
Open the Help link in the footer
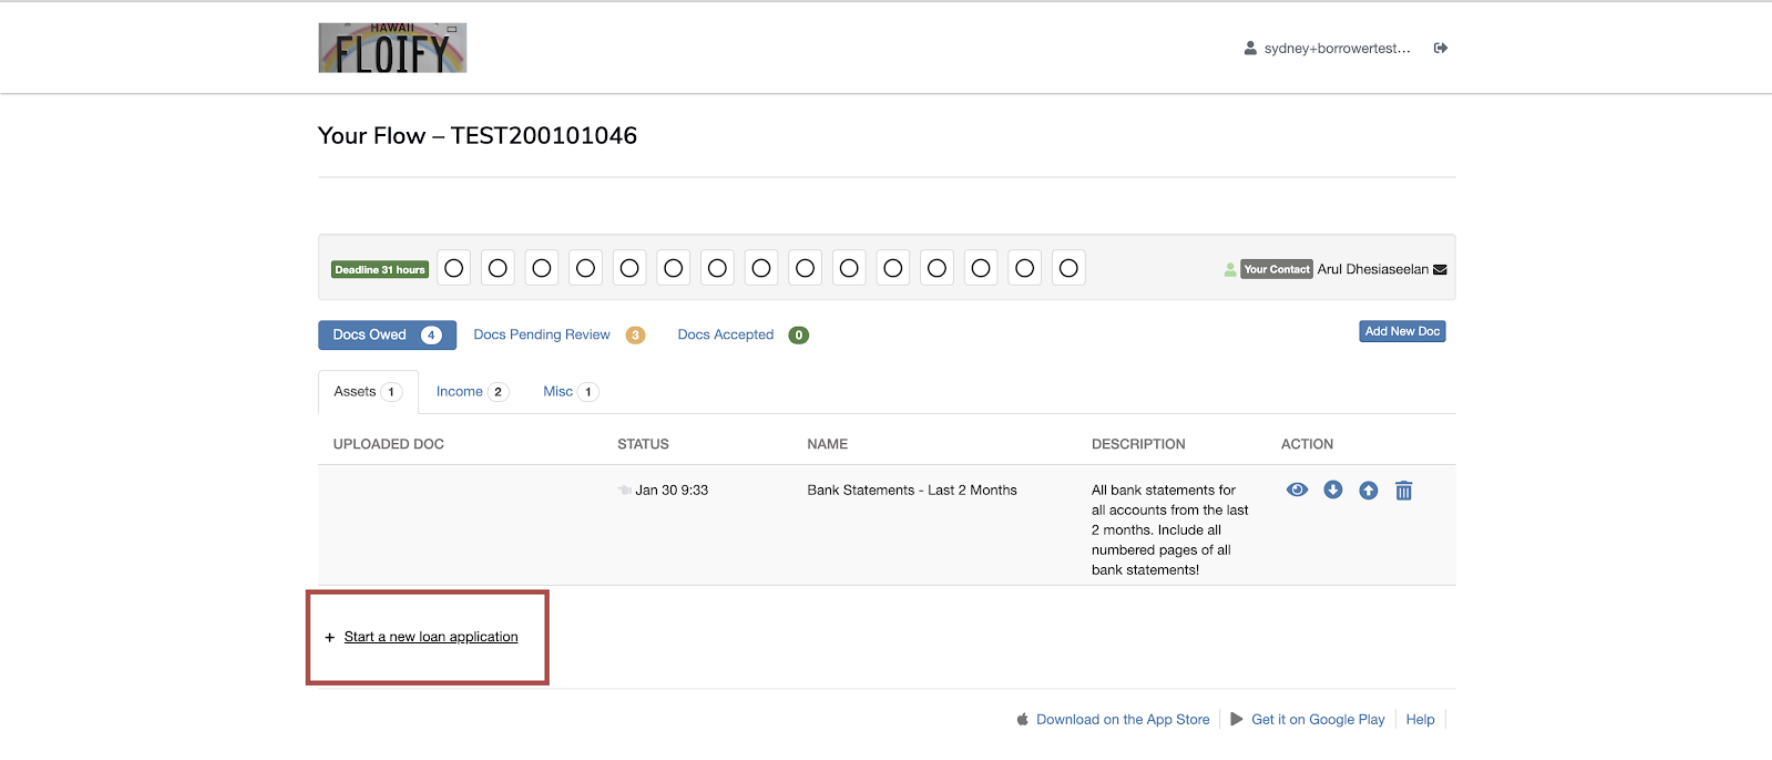[1419, 719]
